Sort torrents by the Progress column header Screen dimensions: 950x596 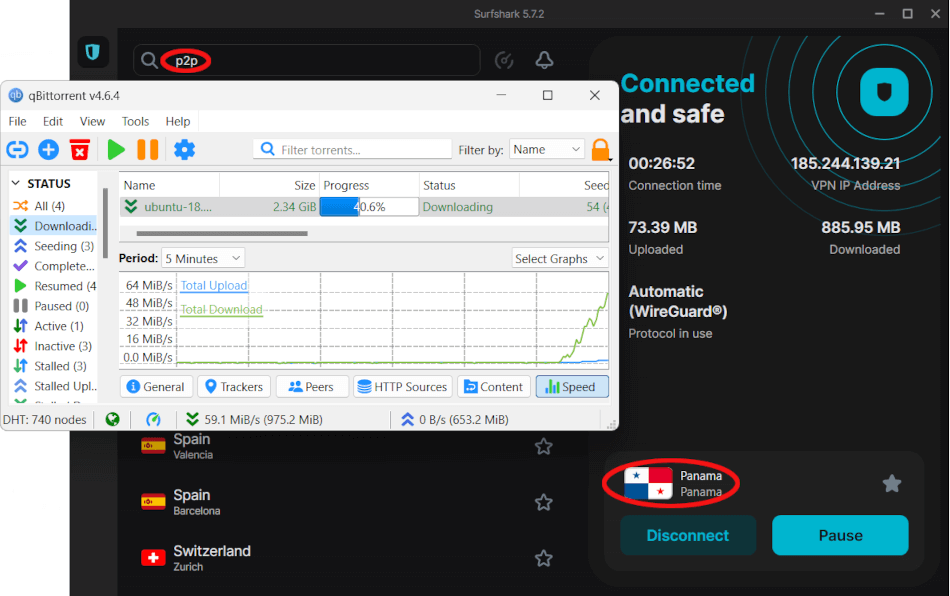(369, 185)
